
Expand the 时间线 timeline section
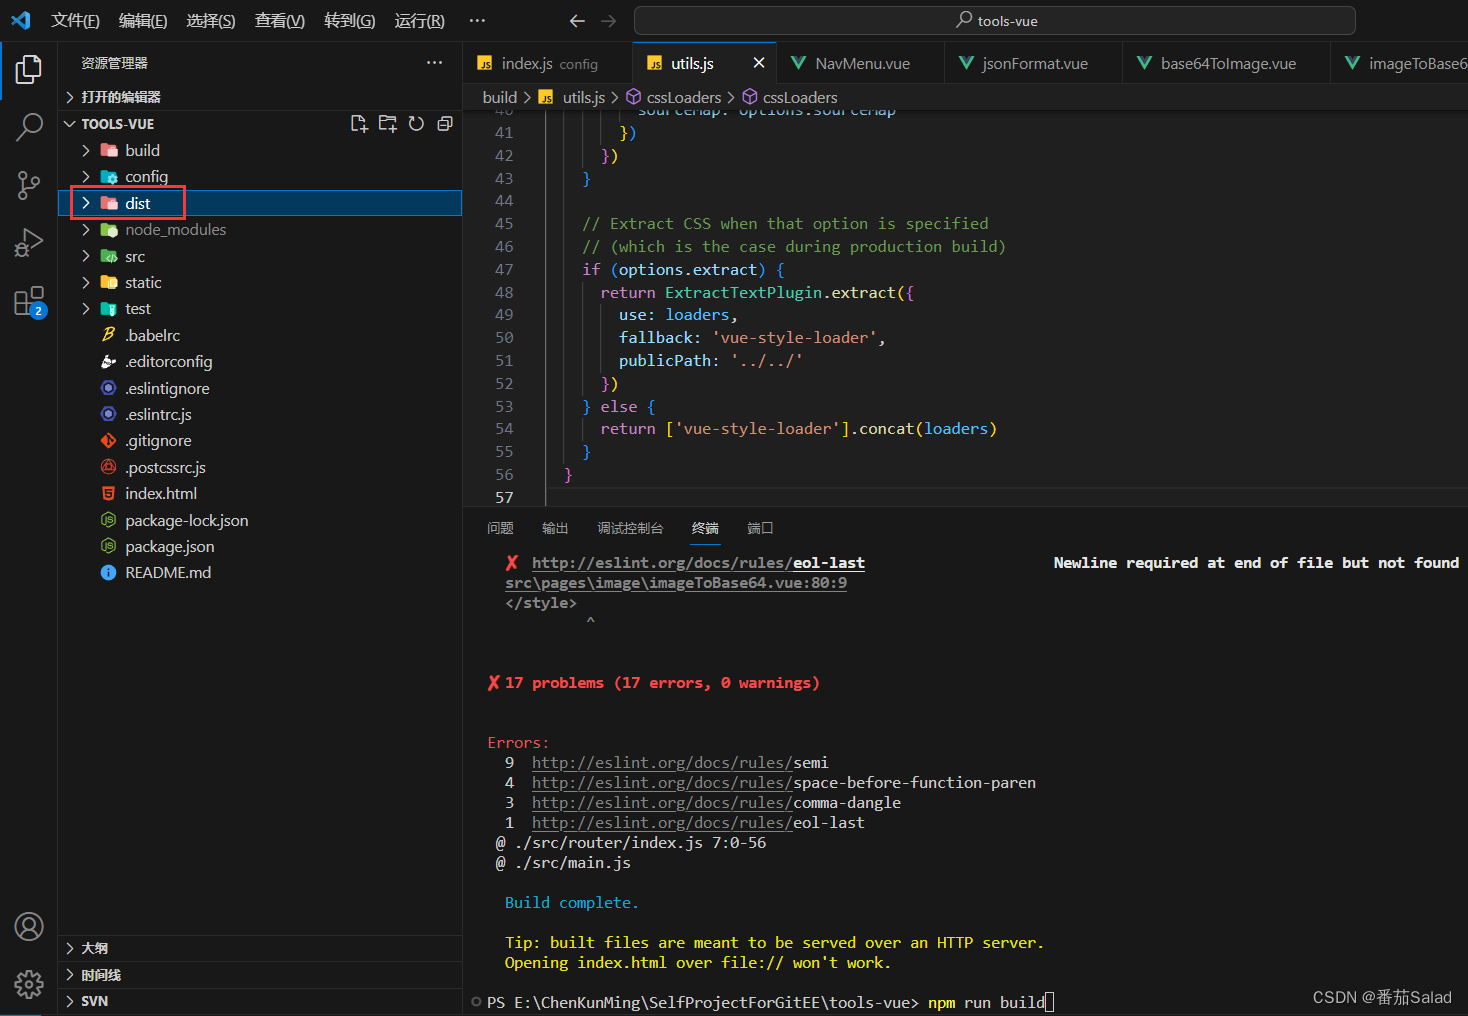coord(260,975)
